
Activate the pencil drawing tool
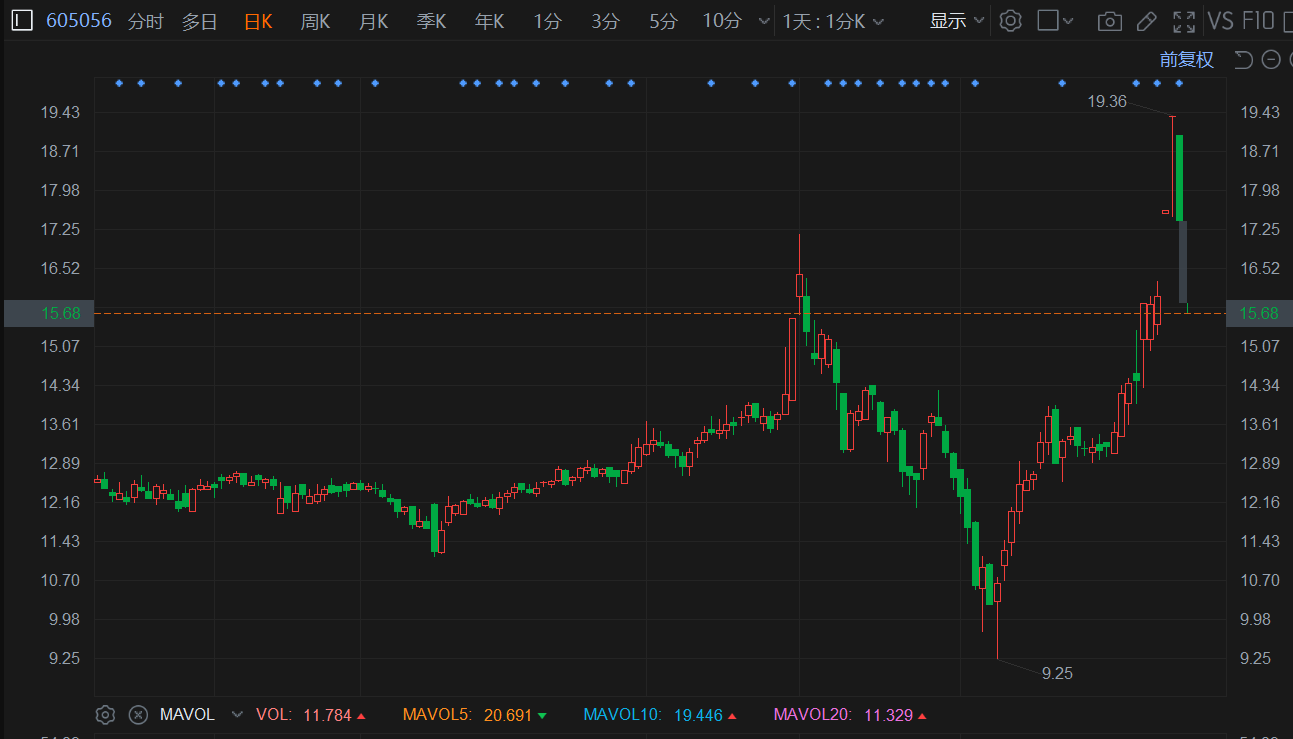click(x=1147, y=21)
